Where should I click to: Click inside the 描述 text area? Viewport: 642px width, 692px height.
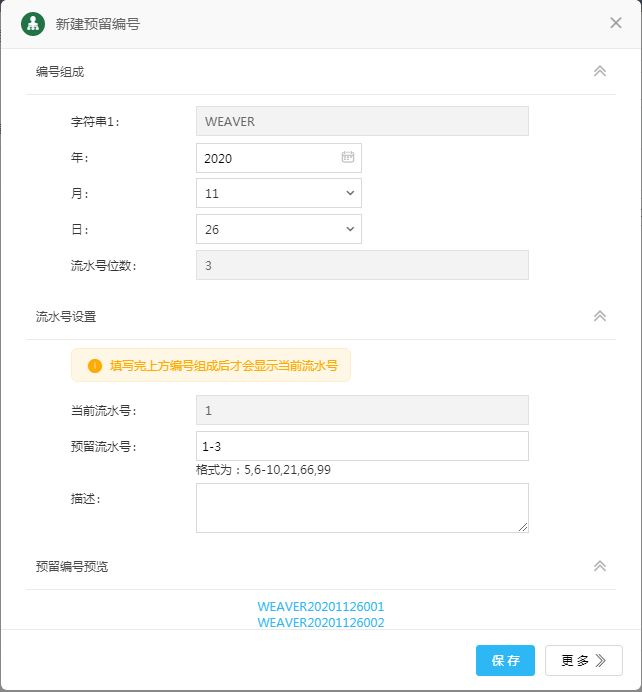point(361,507)
